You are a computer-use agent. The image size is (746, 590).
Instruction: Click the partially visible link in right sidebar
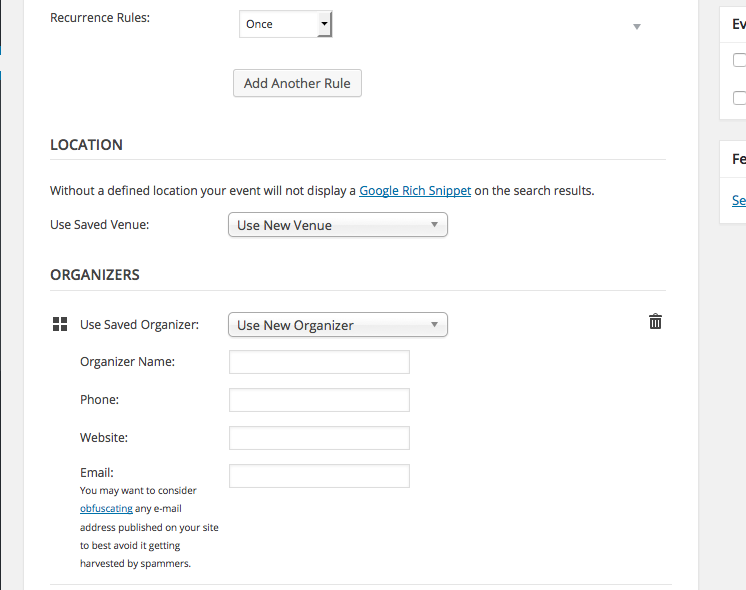click(738, 201)
